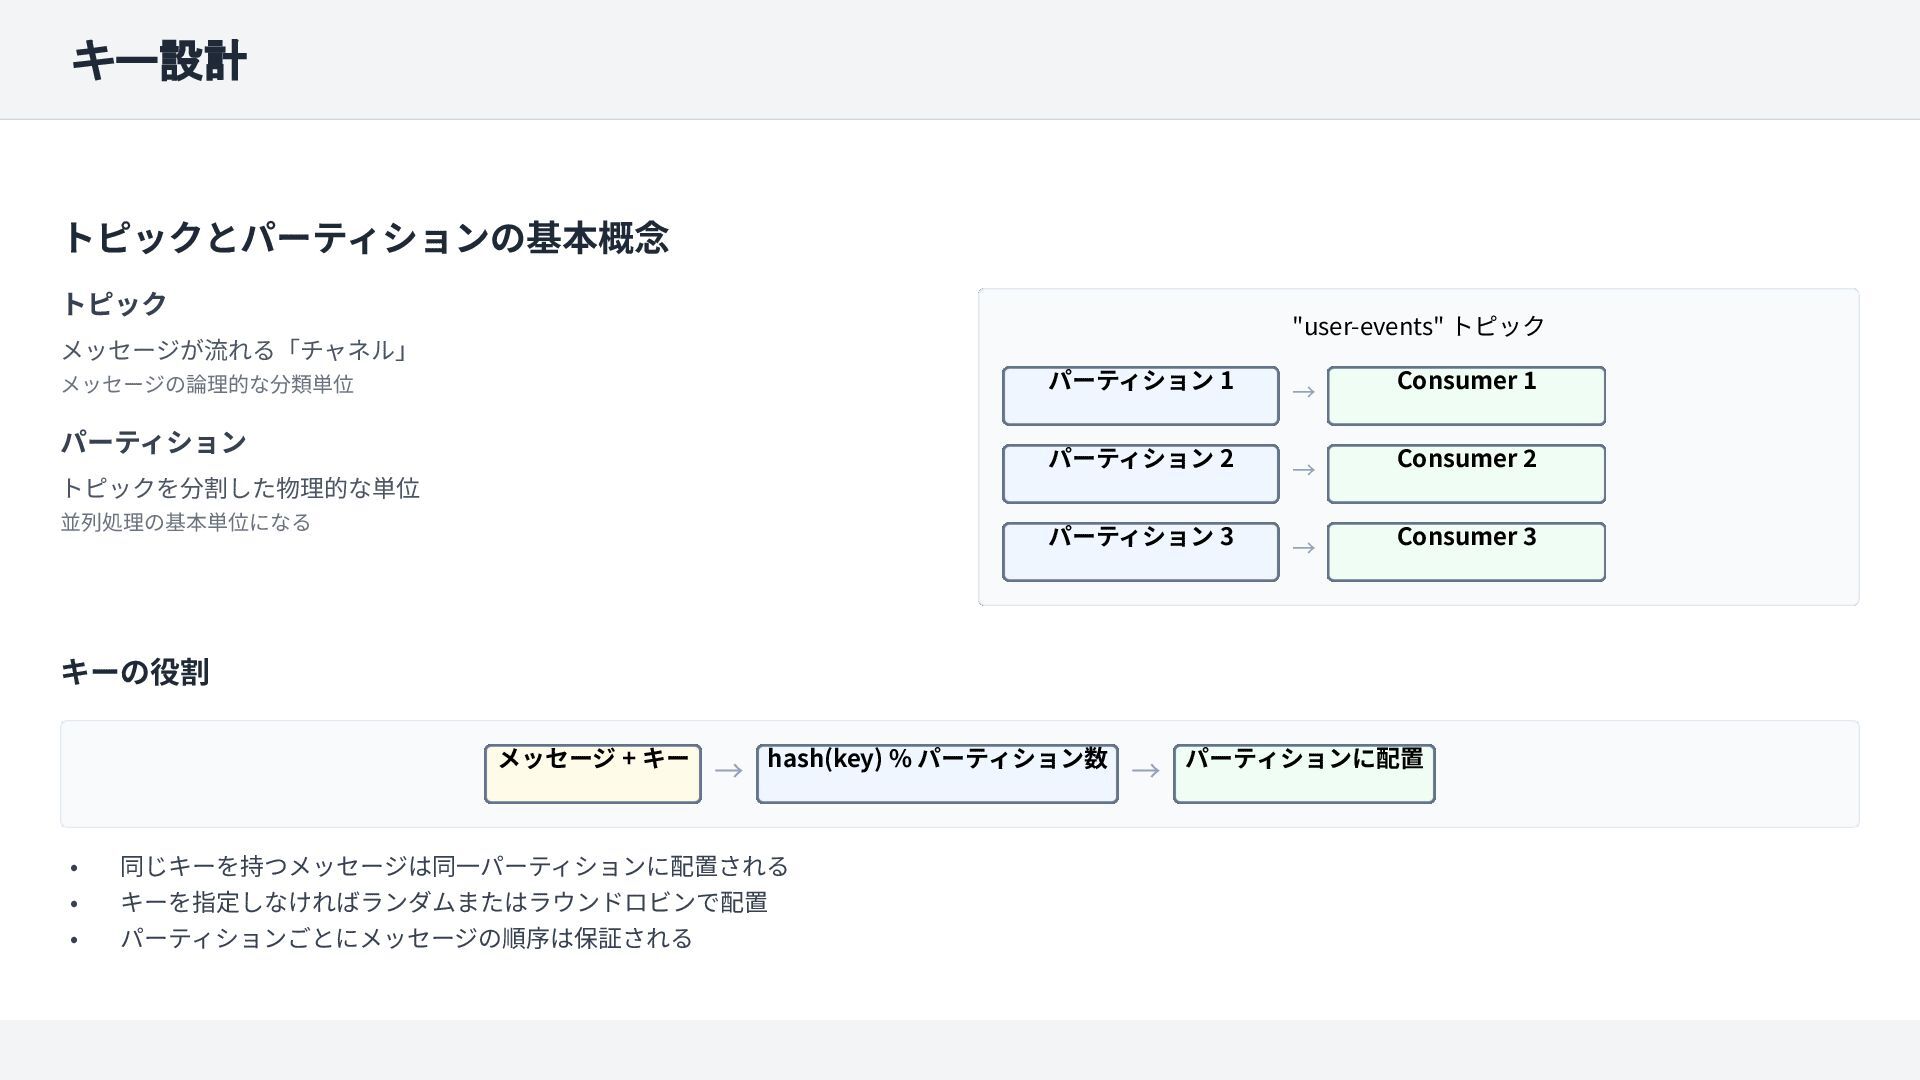Click the "user-events" トピック diagram title
The image size is (1920, 1080).
tap(1418, 326)
